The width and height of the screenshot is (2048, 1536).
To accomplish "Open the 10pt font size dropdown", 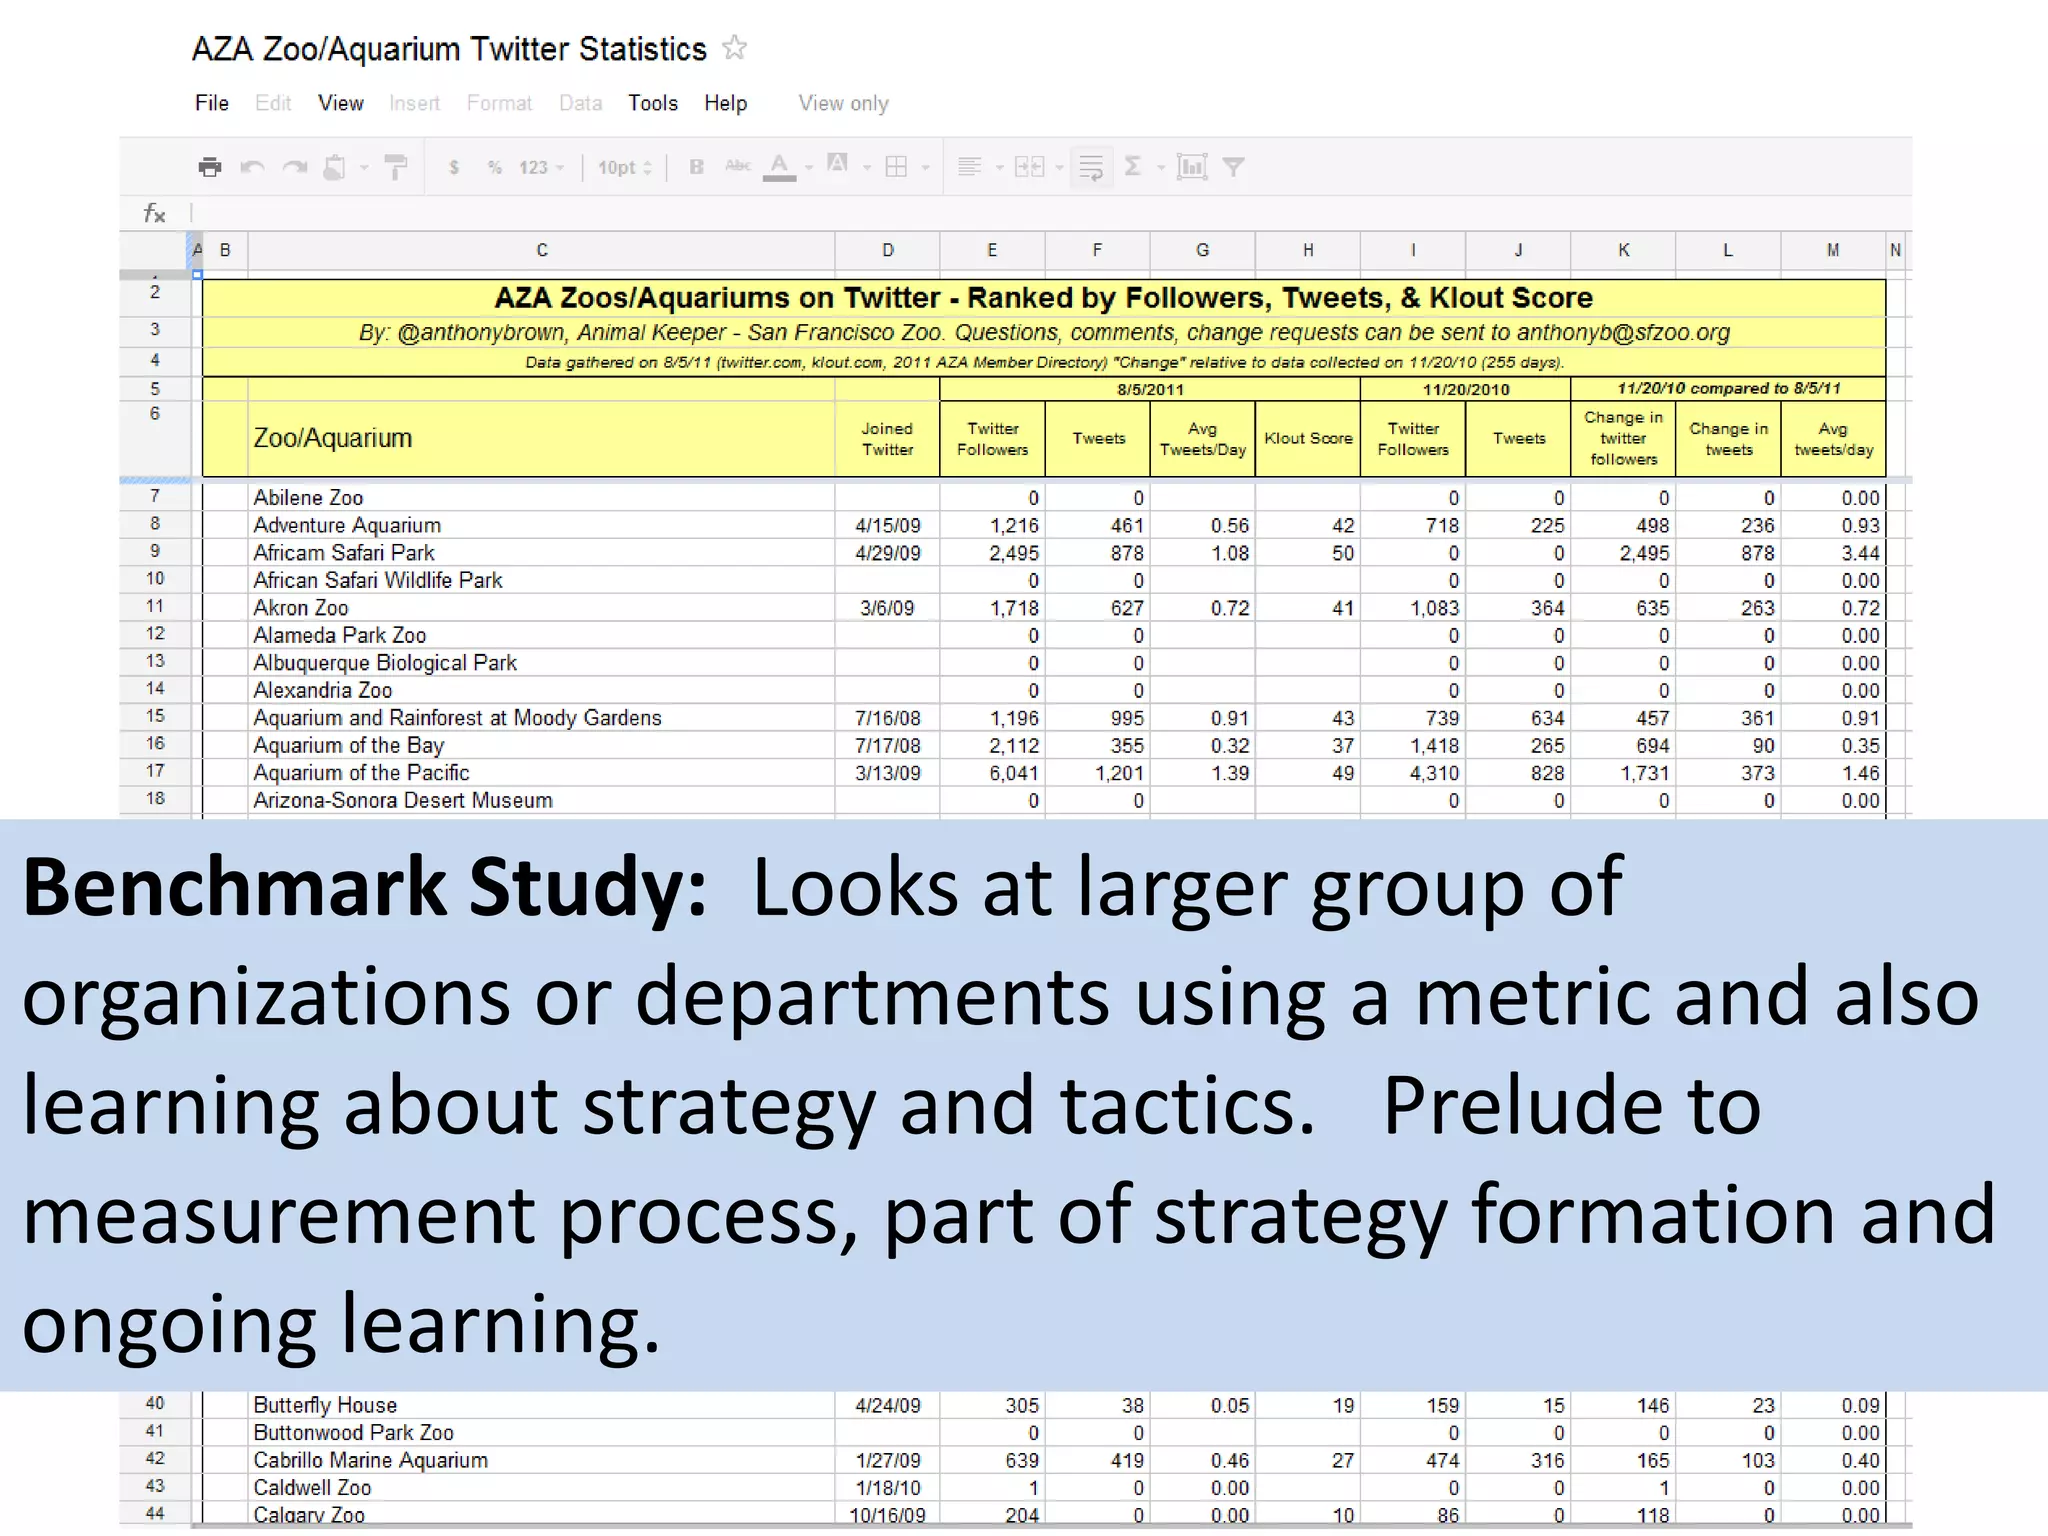I will [625, 167].
